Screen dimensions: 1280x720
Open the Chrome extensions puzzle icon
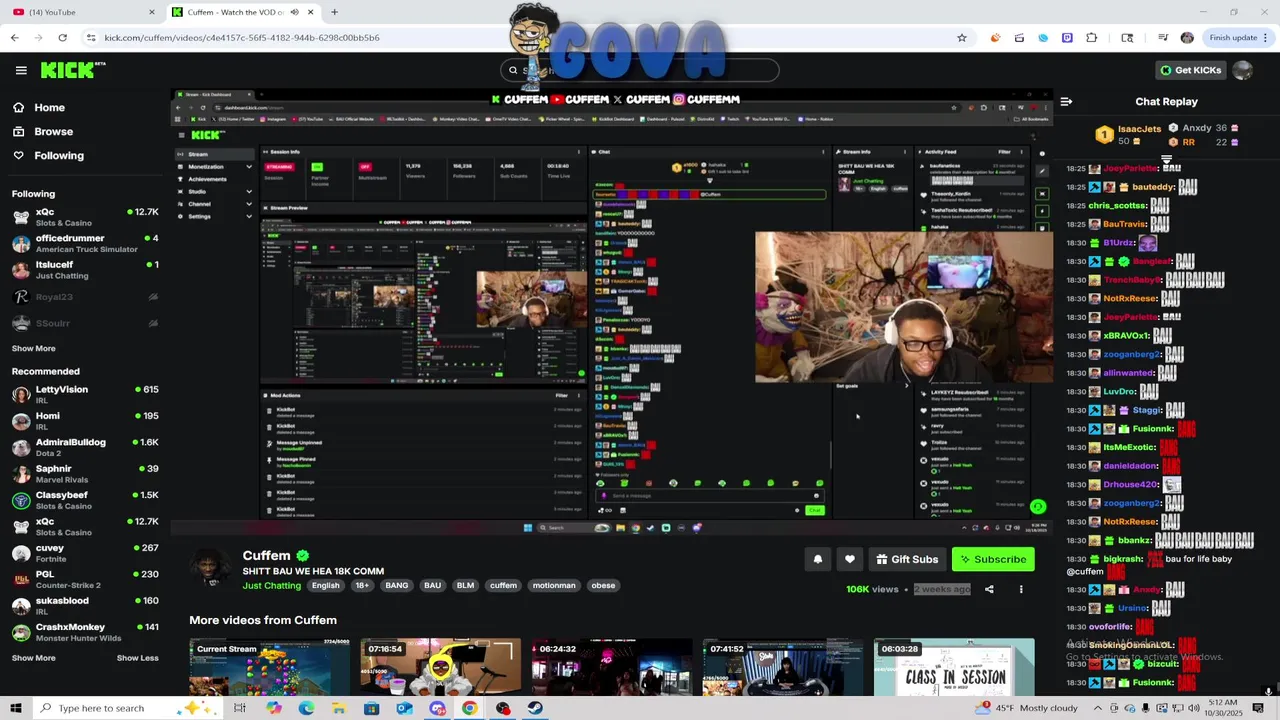(x=1091, y=38)
